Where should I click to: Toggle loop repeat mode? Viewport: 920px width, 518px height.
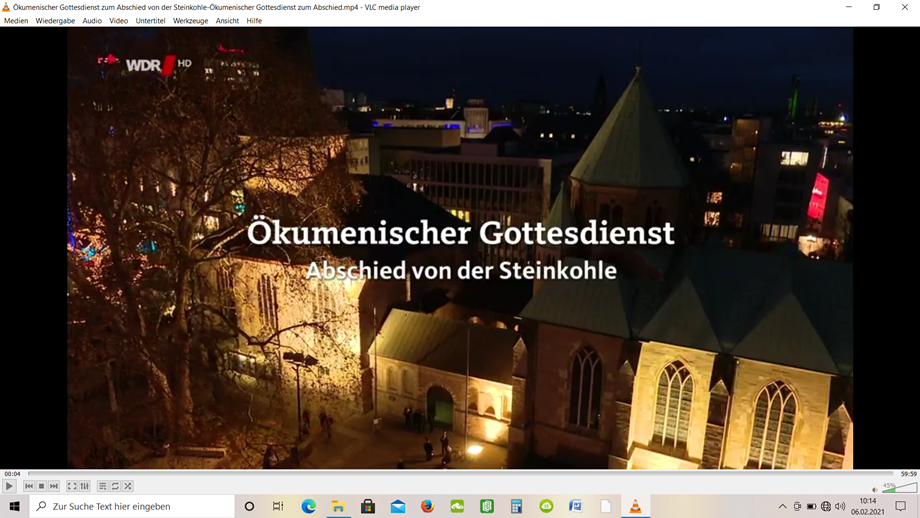coord(115,486)
